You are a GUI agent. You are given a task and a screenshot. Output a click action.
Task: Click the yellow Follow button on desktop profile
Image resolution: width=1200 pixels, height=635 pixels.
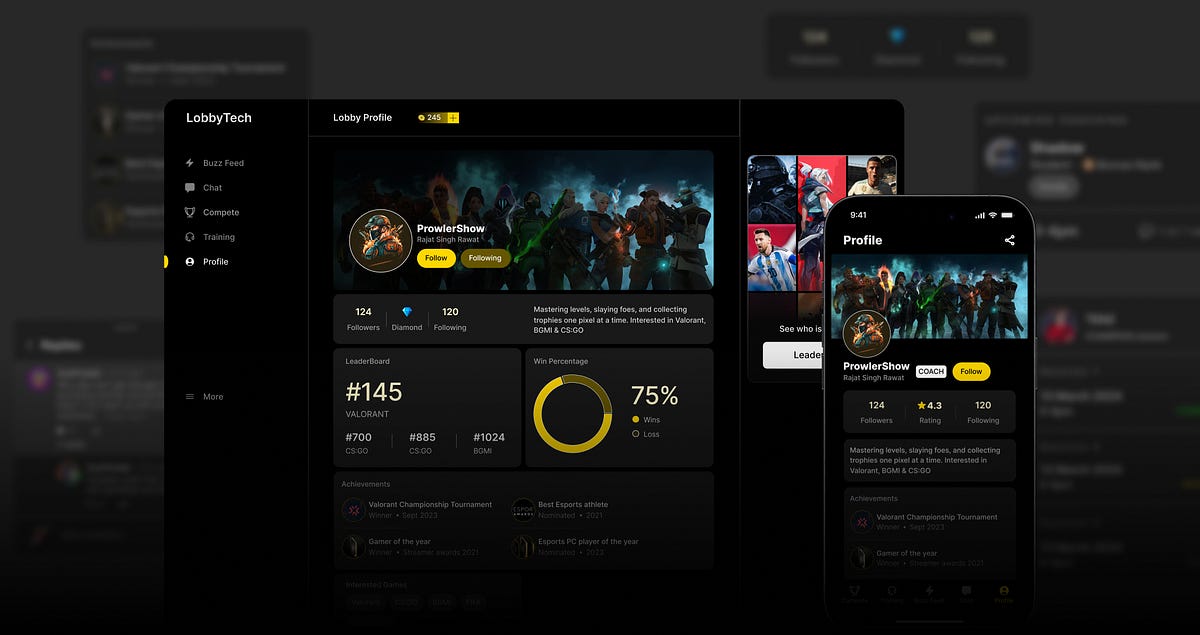(x=436, y=258)
